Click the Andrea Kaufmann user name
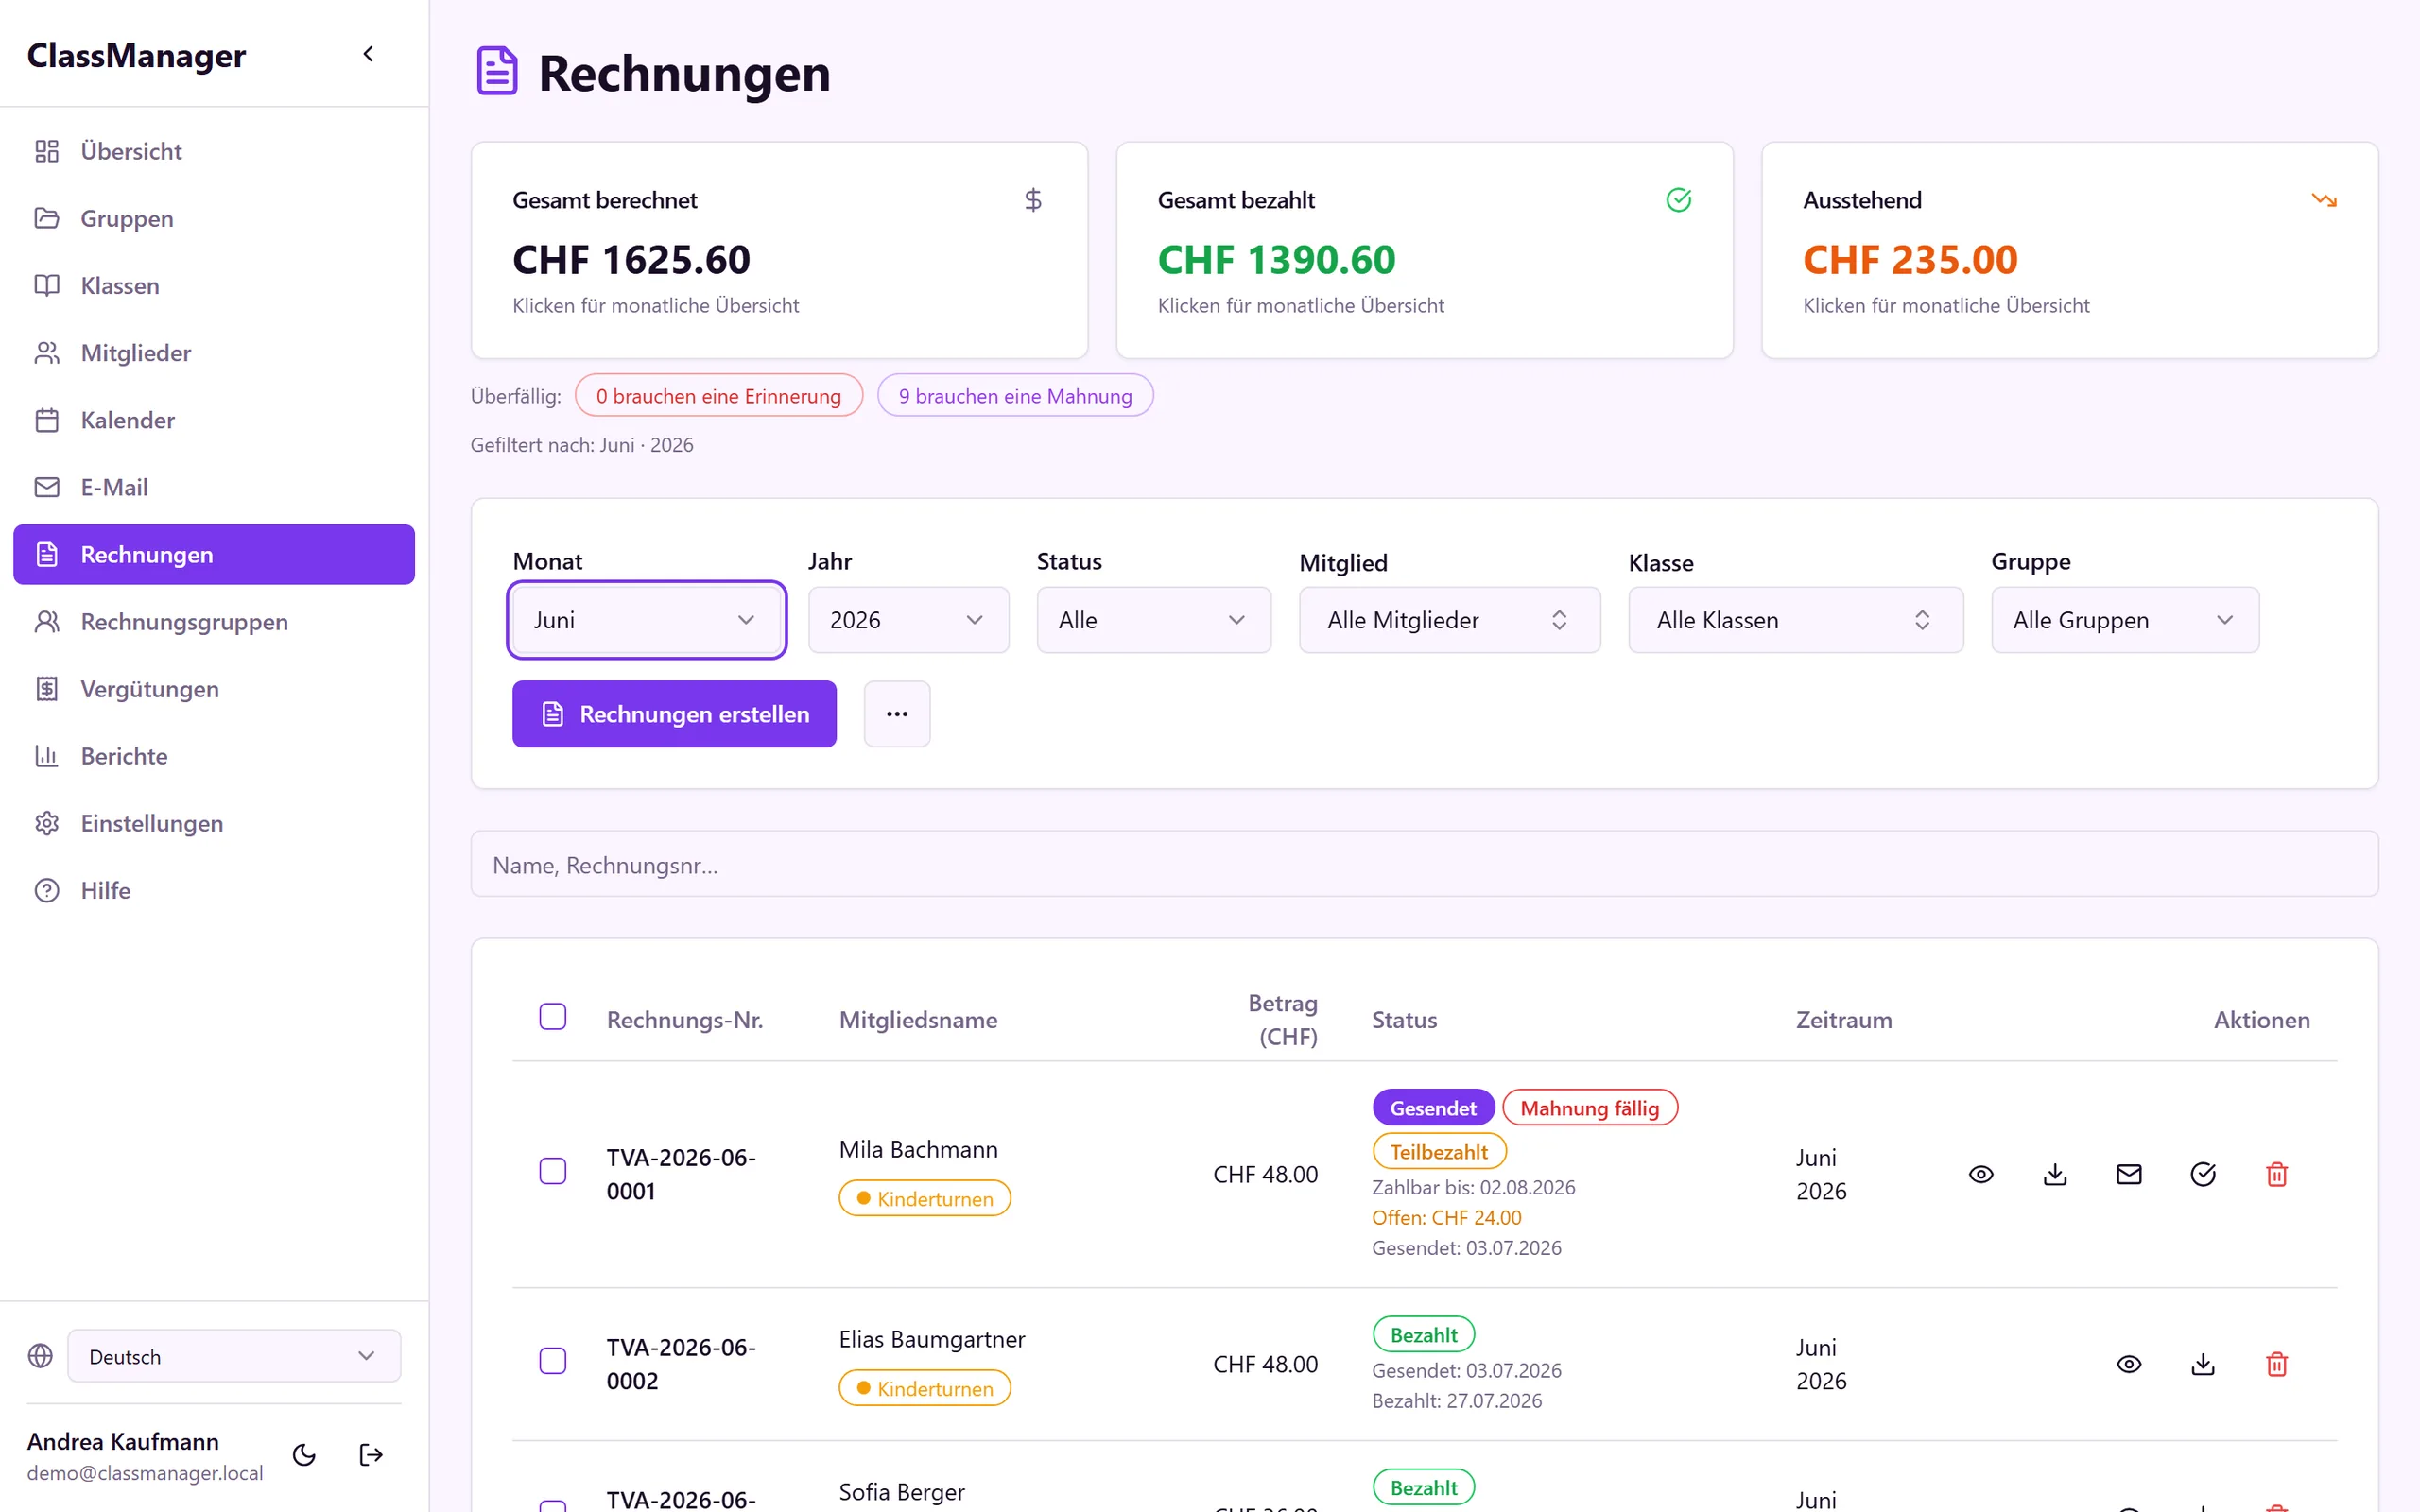 pyautogui.click(x=123, y=1441)
